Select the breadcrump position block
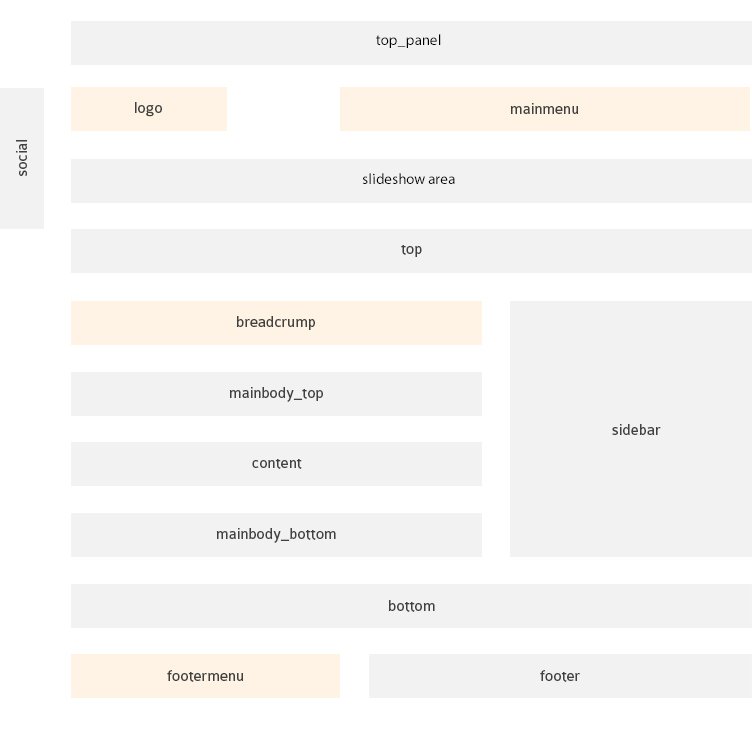 click(276, 323)
